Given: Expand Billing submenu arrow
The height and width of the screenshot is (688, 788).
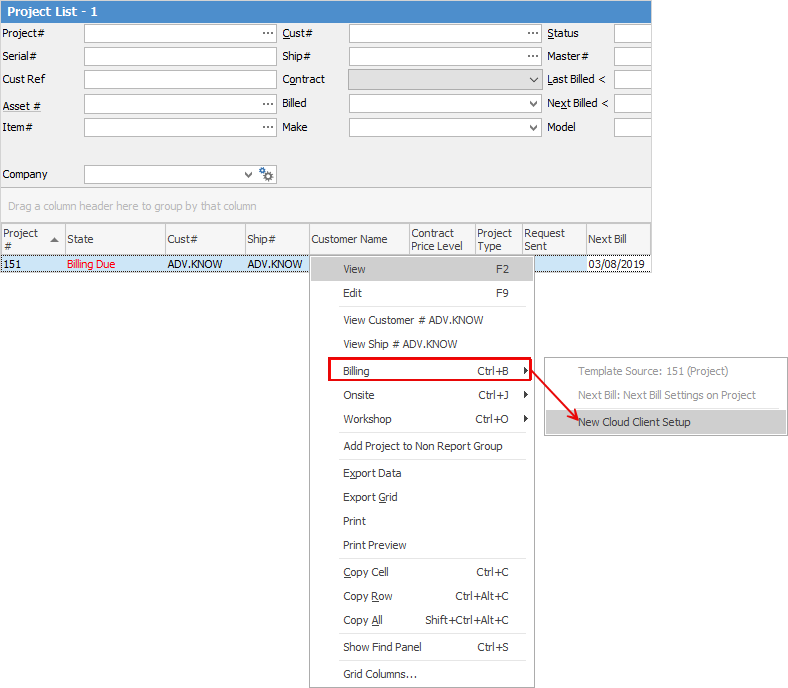Looking at the screenshot, I should (x=526, y=371).
